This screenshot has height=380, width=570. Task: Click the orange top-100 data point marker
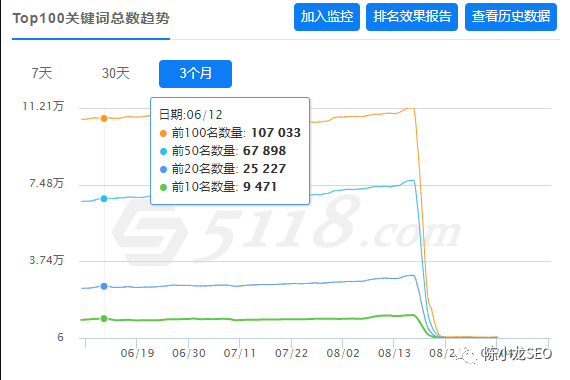(x=104, y=118)
